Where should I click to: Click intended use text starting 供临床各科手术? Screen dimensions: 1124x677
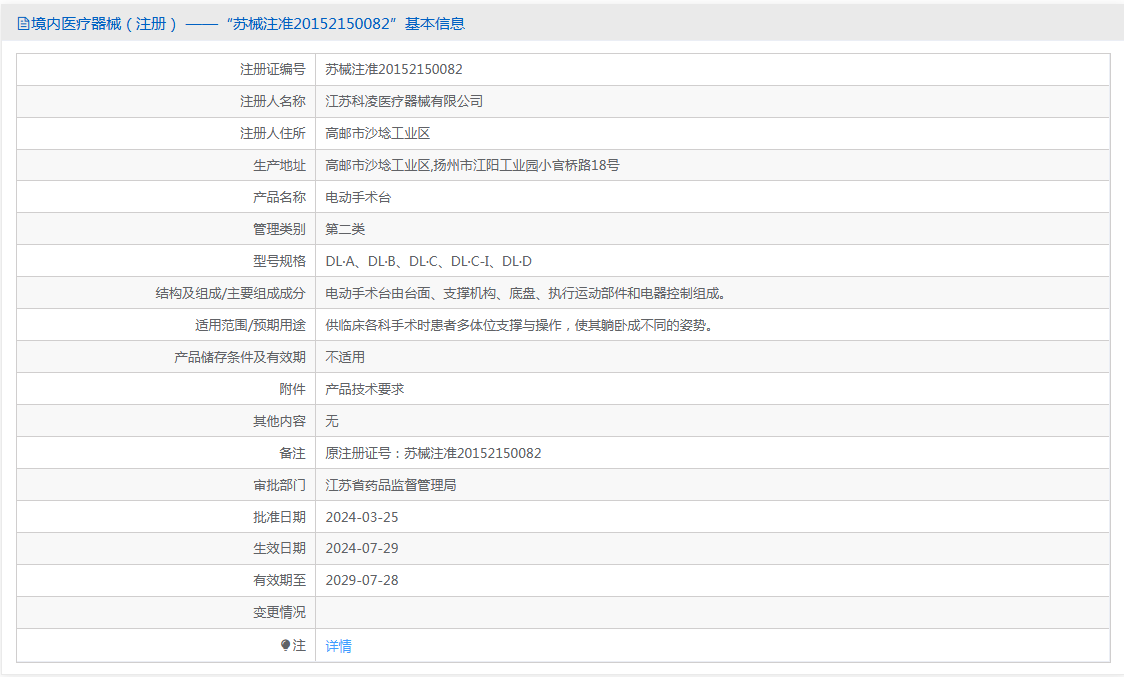(518, 325)
